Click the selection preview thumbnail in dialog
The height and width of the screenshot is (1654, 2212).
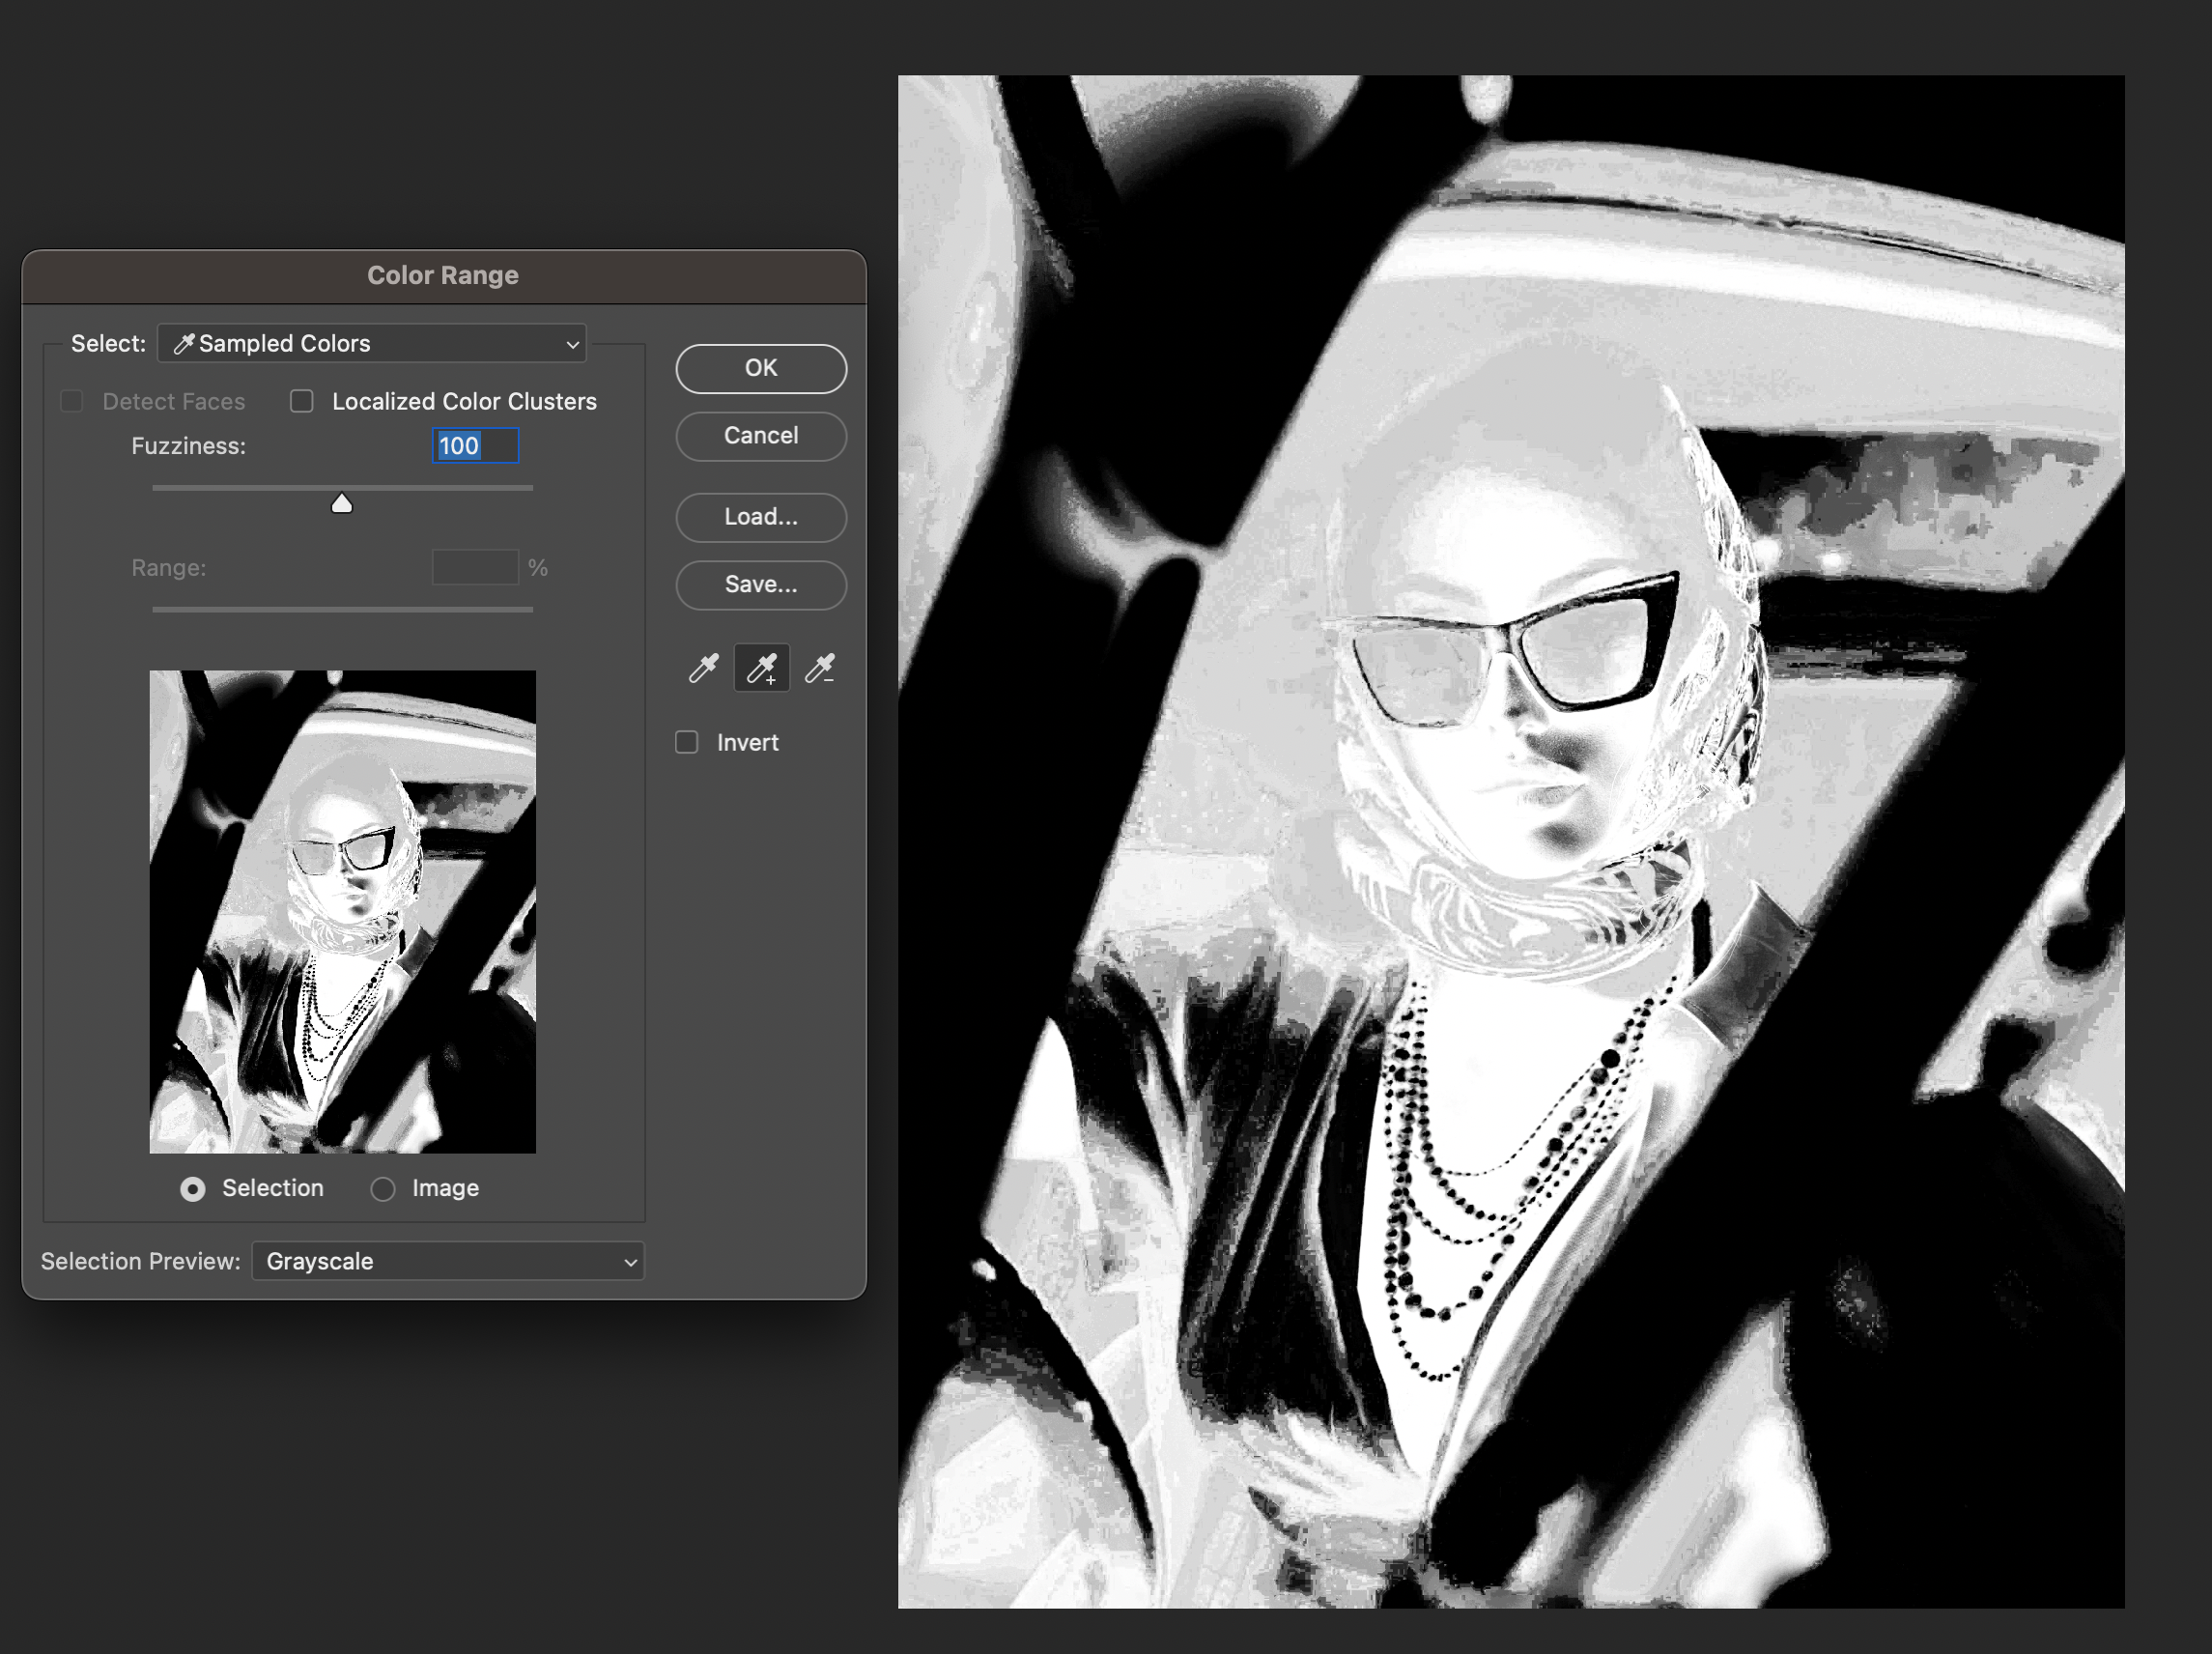pos(343,912)
